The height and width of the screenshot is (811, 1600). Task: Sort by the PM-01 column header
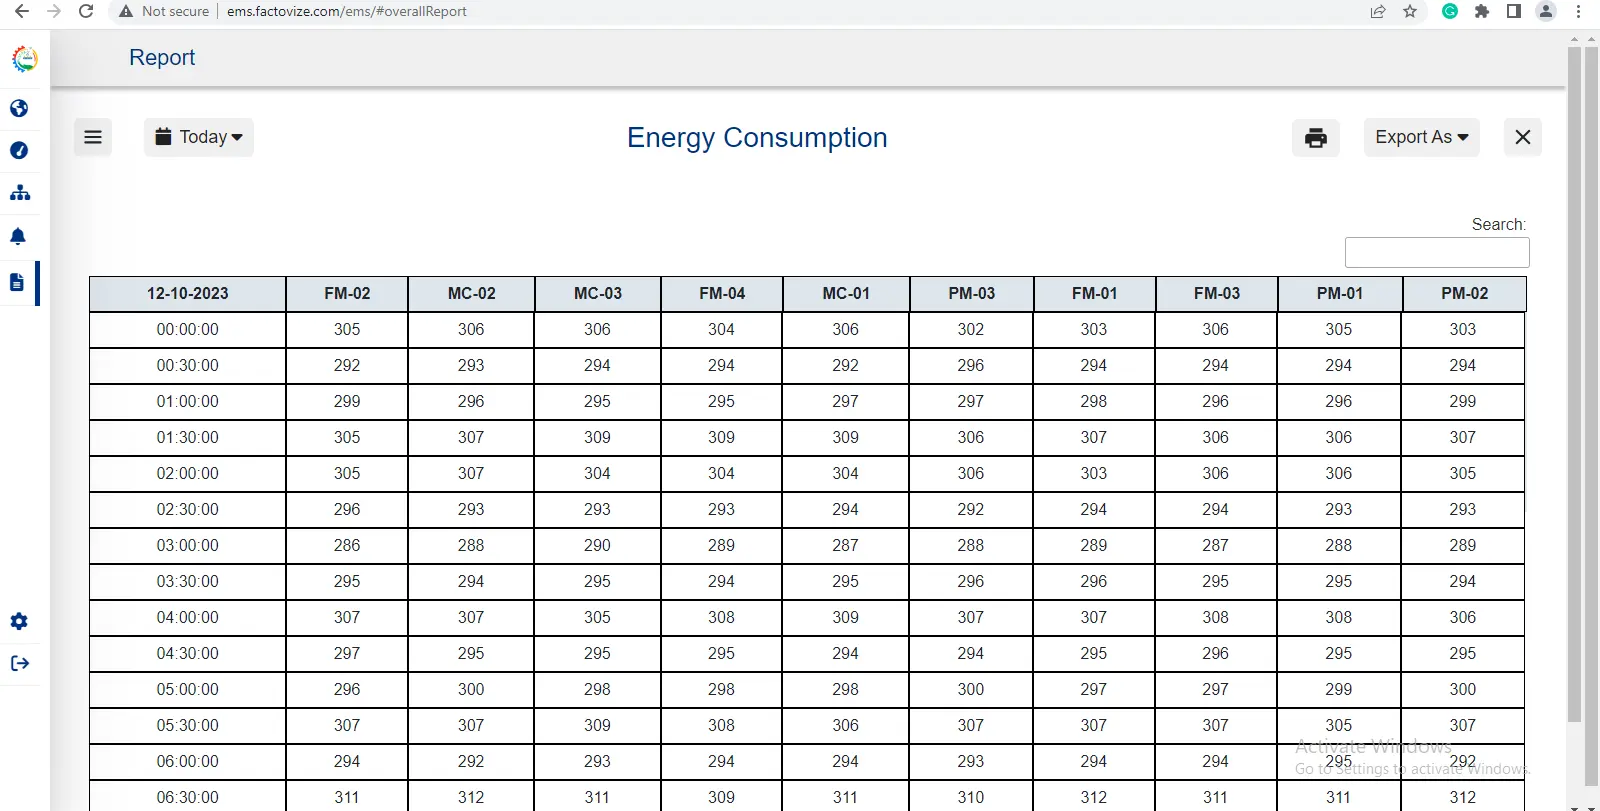(x=1340, y=294)
